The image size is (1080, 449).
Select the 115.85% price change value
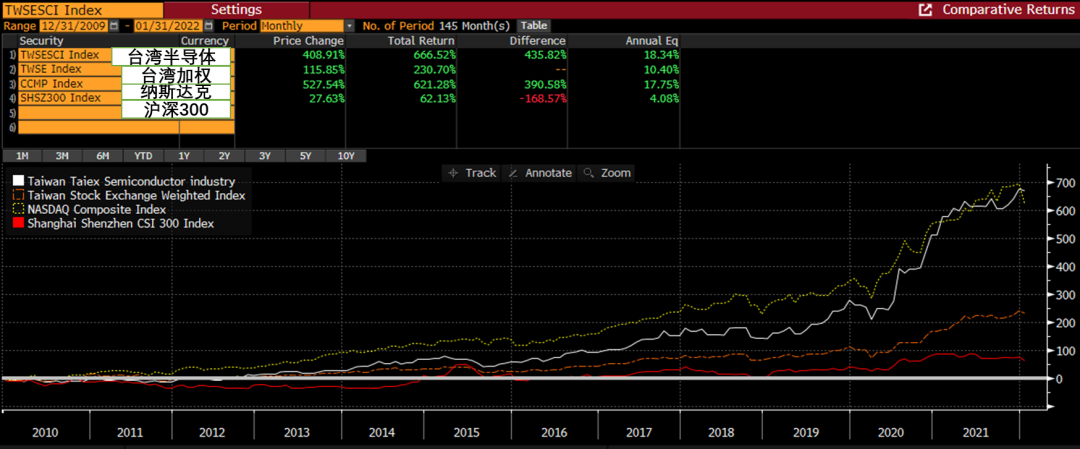pos(322,70)
